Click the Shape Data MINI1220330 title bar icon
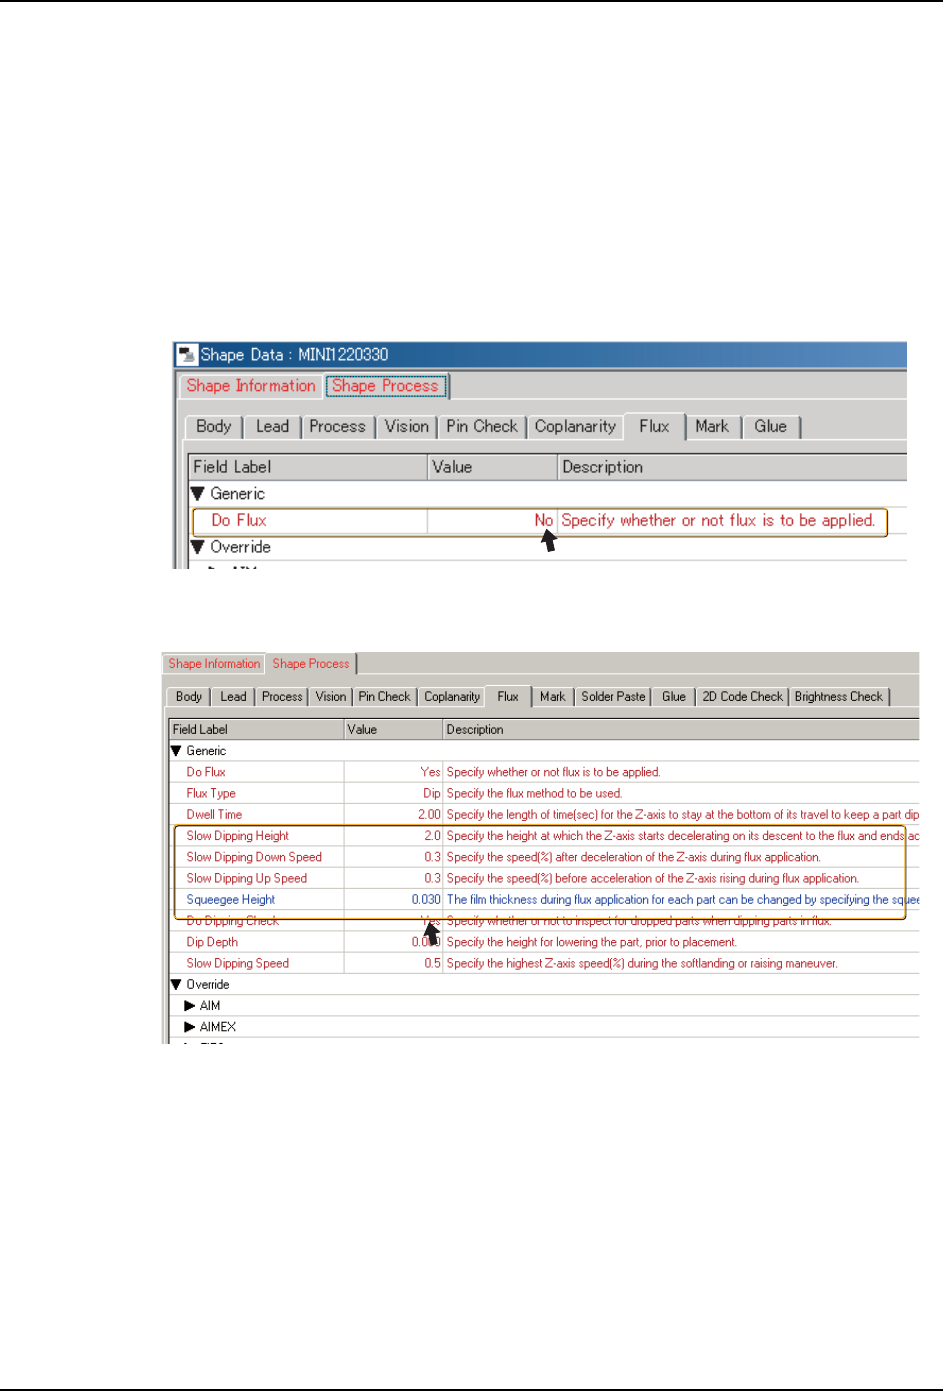943x1391 pixels. click(187, 355)
